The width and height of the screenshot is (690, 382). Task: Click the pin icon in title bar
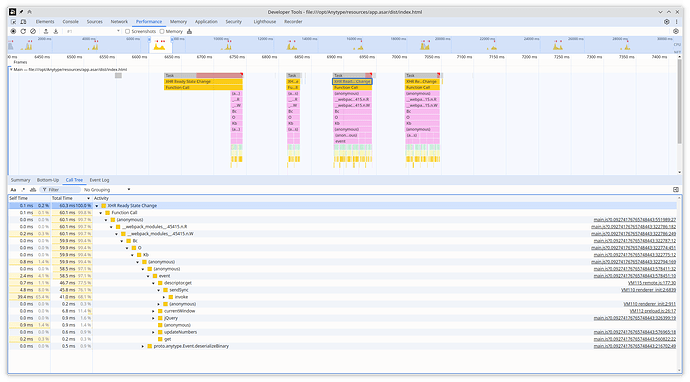21,12
